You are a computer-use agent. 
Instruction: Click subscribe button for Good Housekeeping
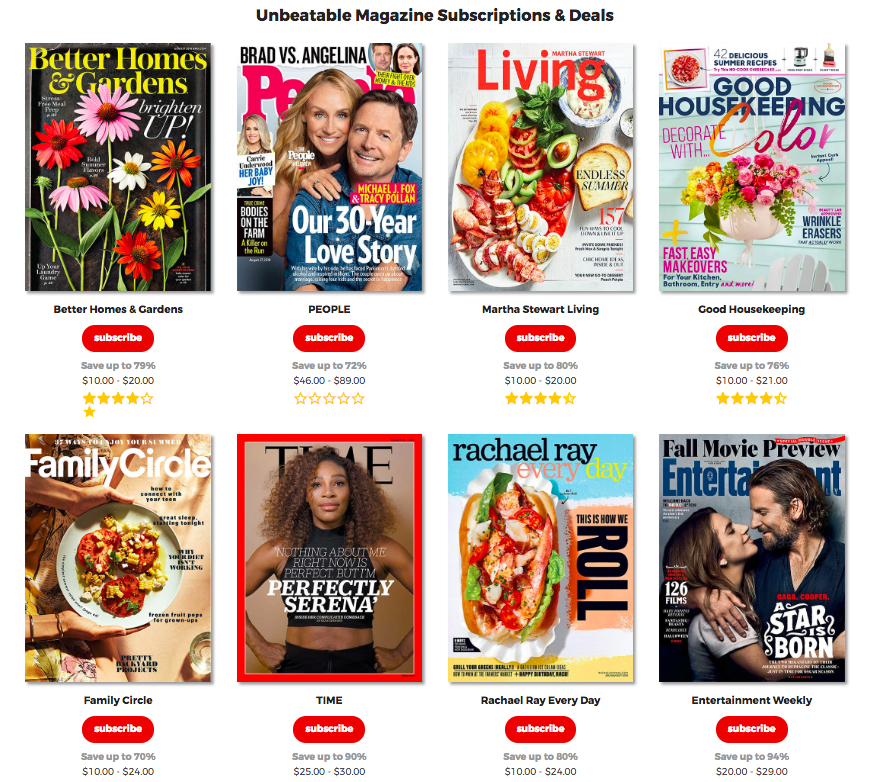pyautogui.click(x=752, y=338)
